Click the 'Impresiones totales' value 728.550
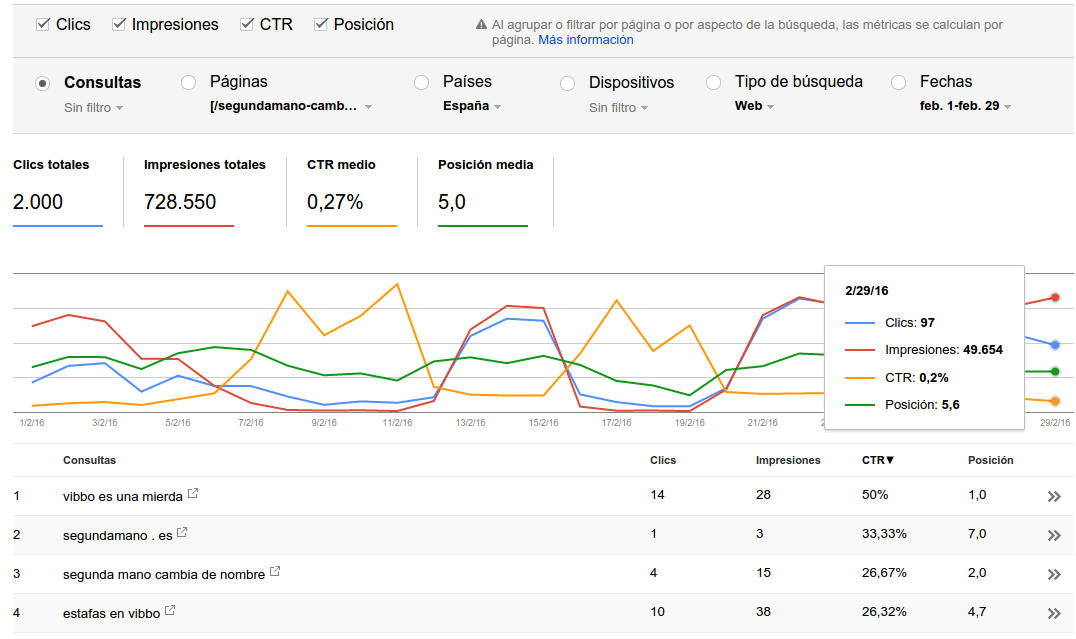This screenshot has width=1076, height=639. point(180,202)
